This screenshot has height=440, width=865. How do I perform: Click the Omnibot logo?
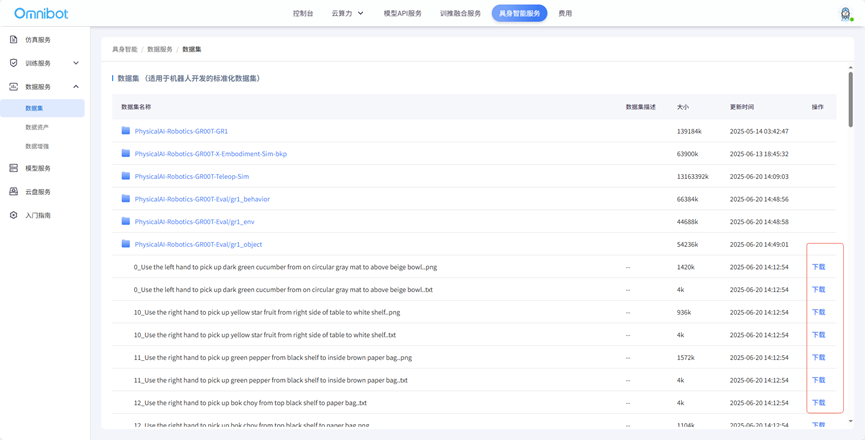[41, 13]
